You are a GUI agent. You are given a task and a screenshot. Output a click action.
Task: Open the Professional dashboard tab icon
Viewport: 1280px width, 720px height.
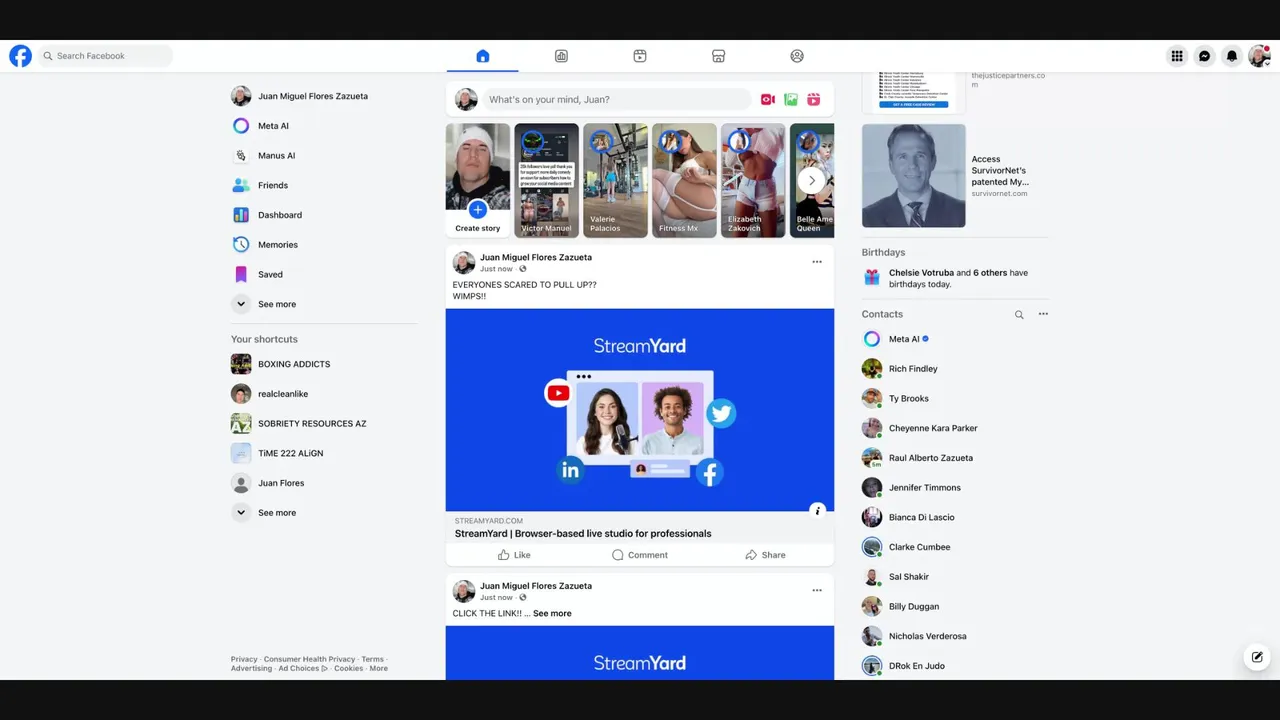pyautogui.click(x=561, y=56)
